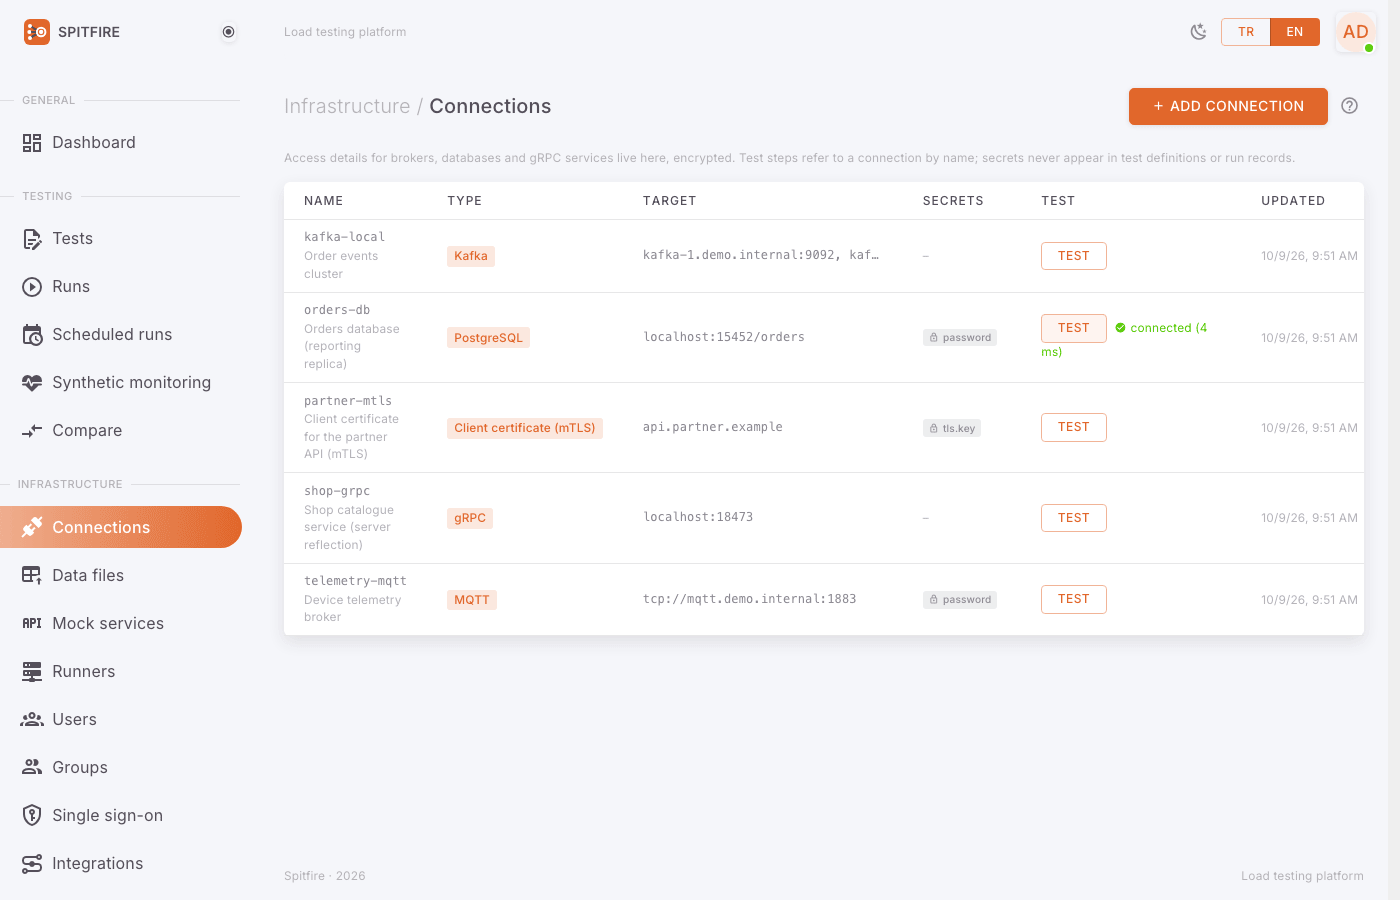Image resolution: width=1400 pixels, height=900 pixels.
Task: Open the AD user avatar menu
Action: (x=1356, y=32)
